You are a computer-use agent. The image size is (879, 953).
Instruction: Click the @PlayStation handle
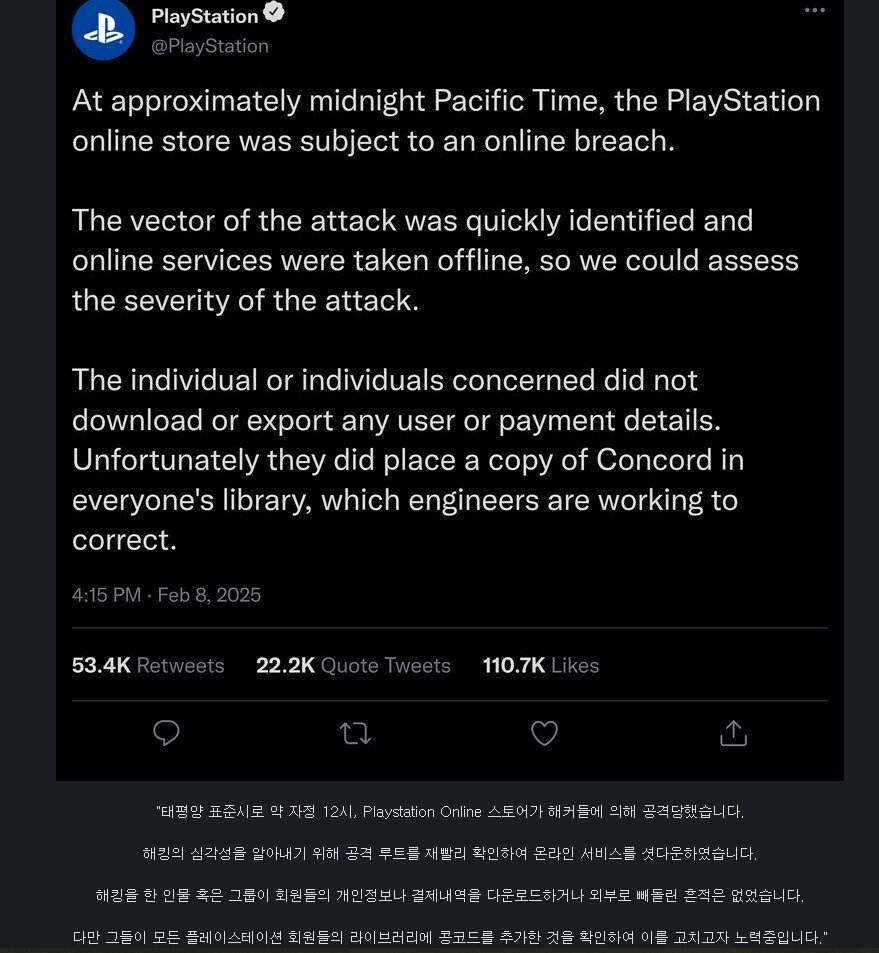(x=210, y=46)
